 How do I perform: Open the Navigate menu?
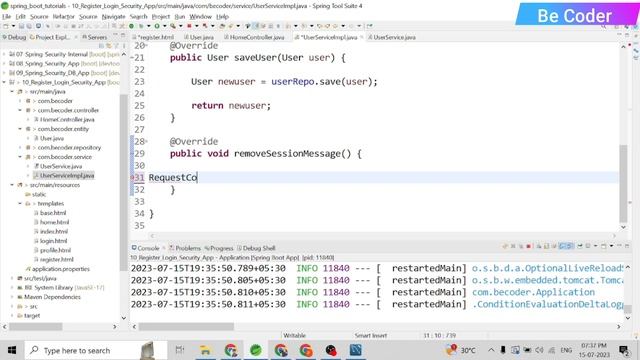pos(113,17)
